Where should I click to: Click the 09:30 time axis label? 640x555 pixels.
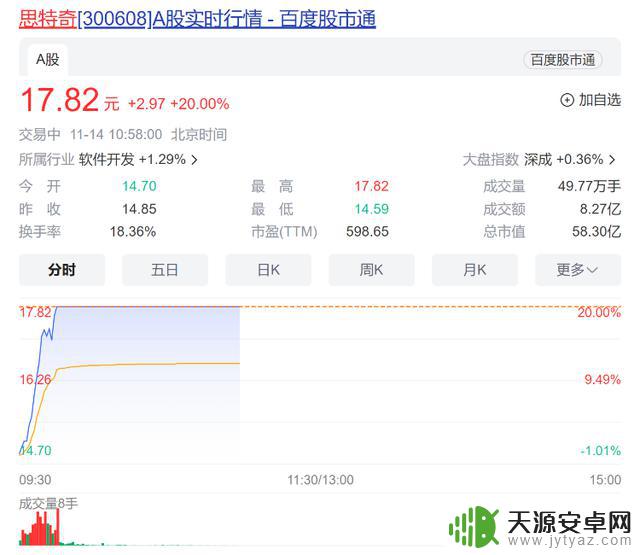pyautogui.click(x=35, y=480)
